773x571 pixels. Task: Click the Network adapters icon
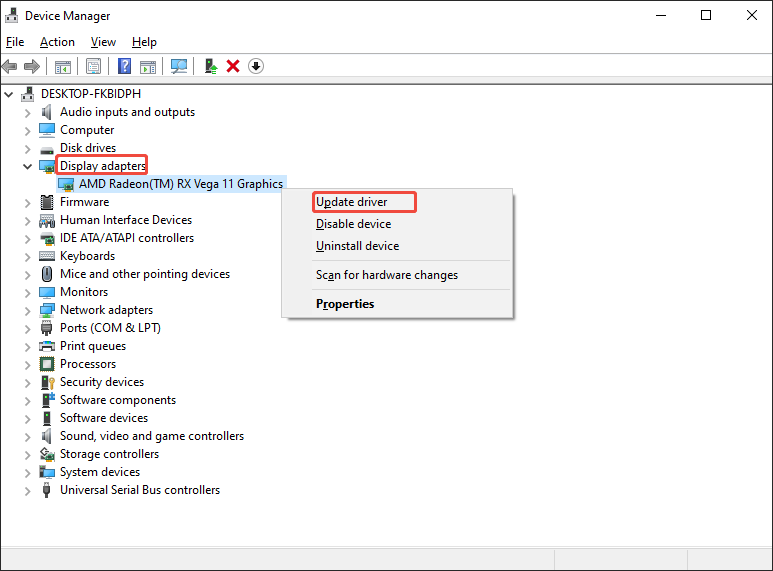tap(47, 310)
